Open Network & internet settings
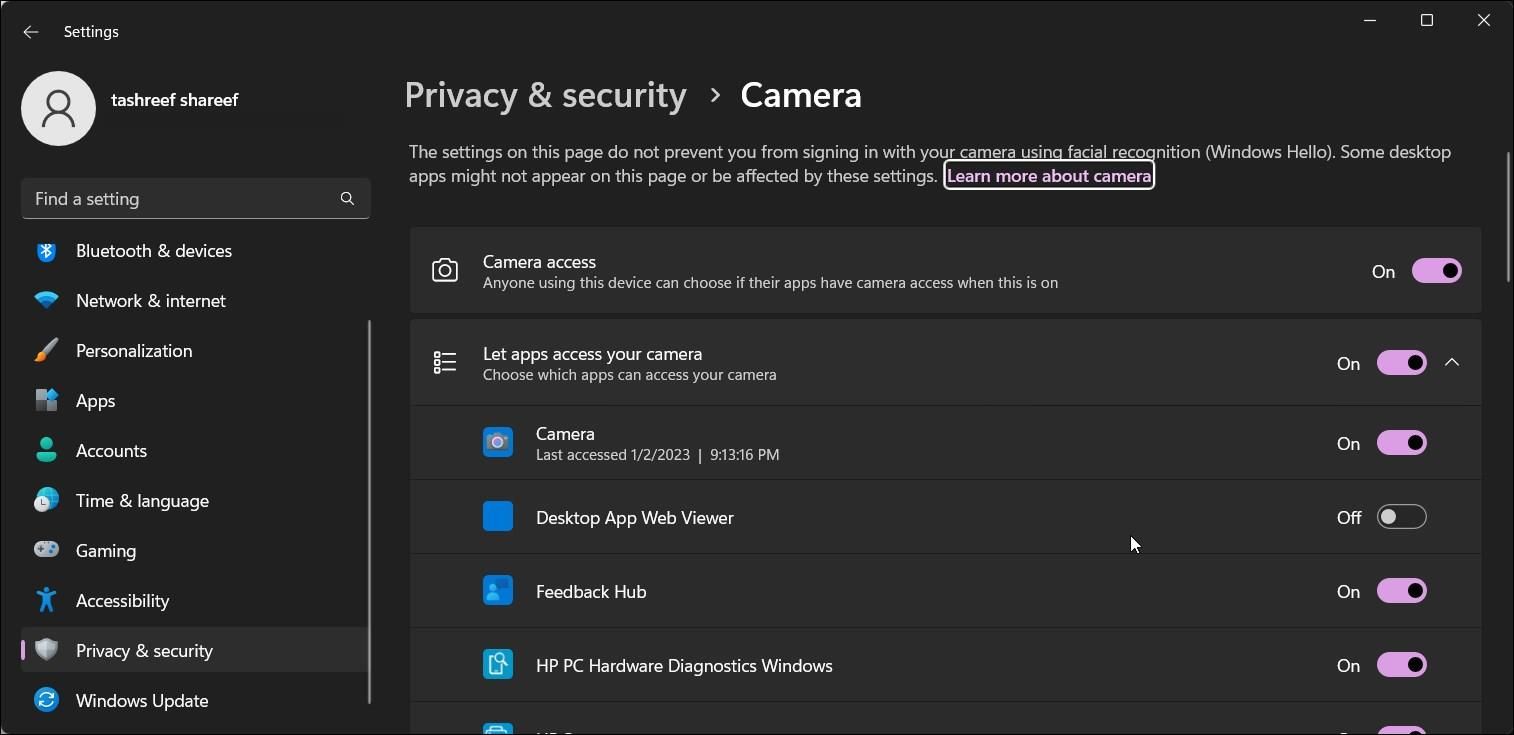 (150, 301)
